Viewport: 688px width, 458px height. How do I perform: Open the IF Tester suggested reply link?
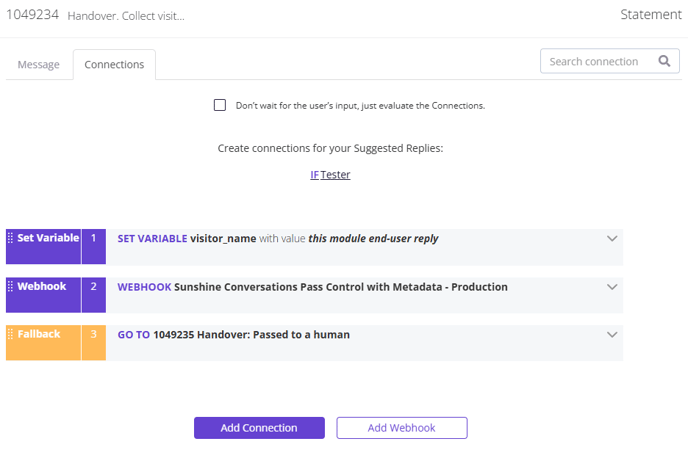coord(330,175)
